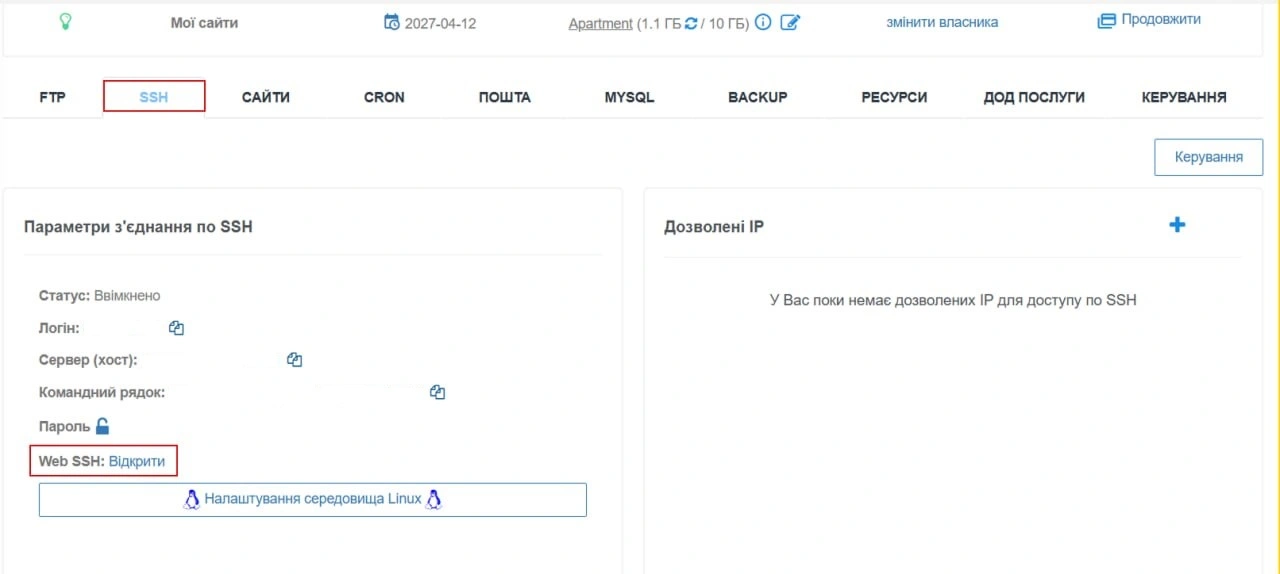Click the Статус: Ввімкнено text
Screen dimensions: 1280x574
[100, 296]
